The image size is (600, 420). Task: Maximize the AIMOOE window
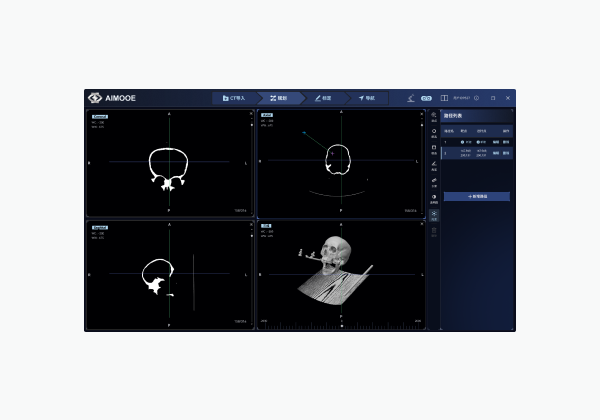point(493,98)
